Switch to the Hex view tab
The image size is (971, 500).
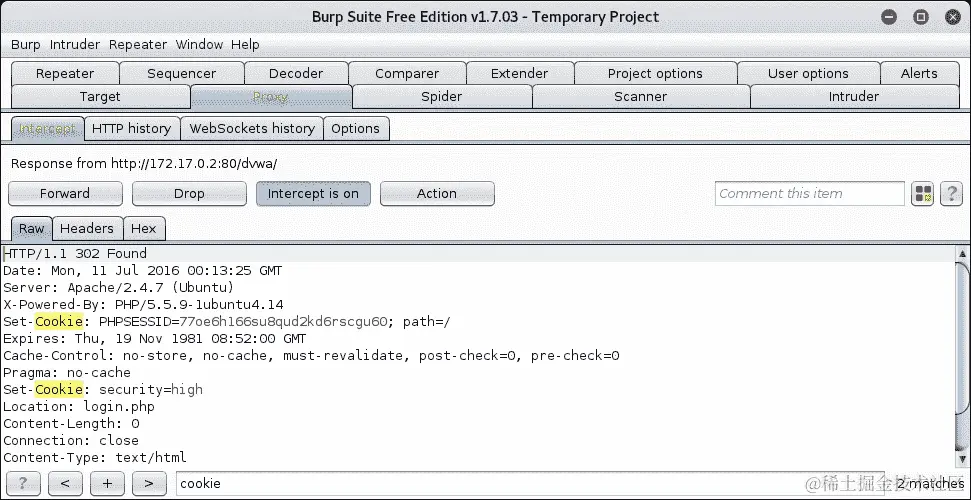144,228
